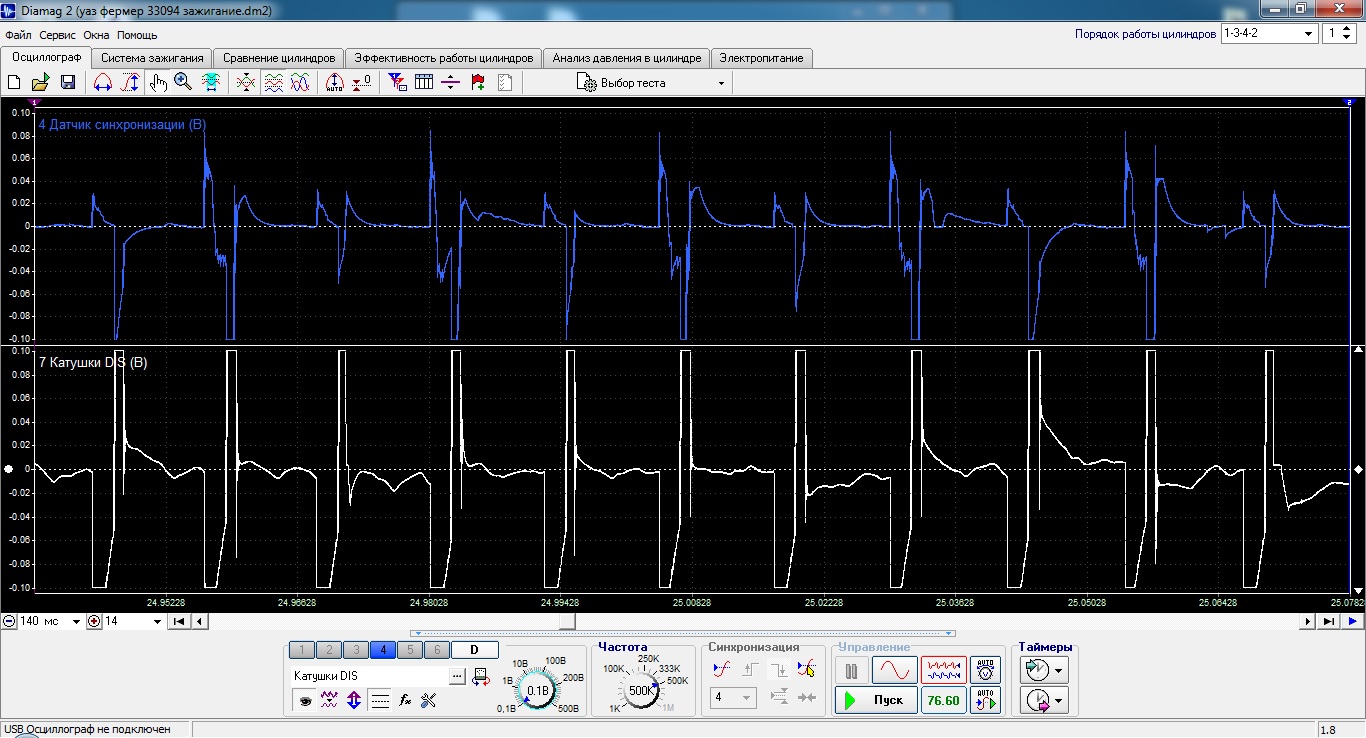Click the 76.60 green value button

pyautogui.click(x=943, y=700)
